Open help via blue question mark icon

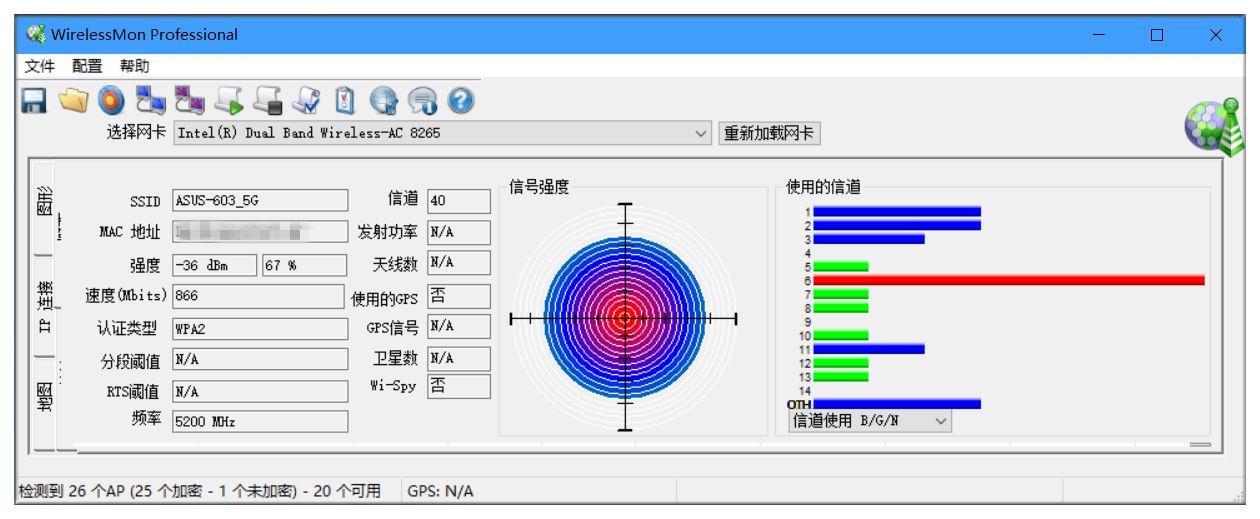click(461, 100)
